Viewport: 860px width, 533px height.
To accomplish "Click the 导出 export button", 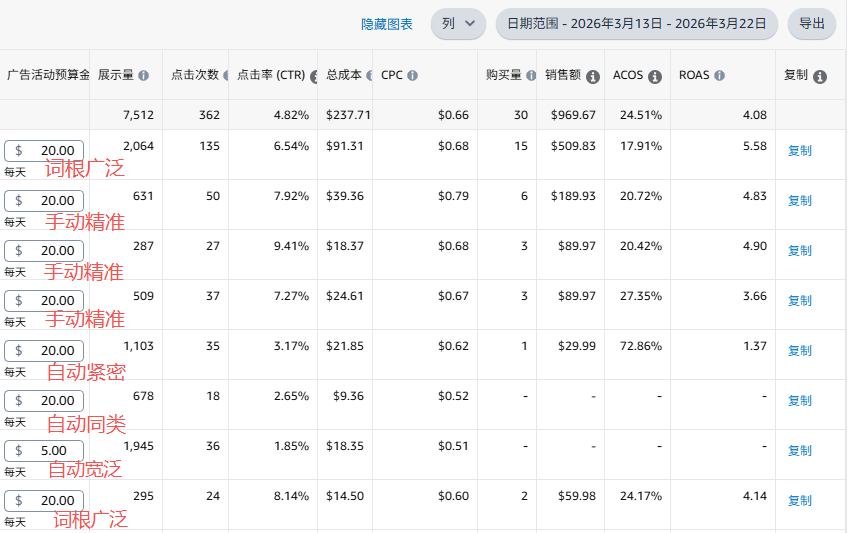I will 812,23.
